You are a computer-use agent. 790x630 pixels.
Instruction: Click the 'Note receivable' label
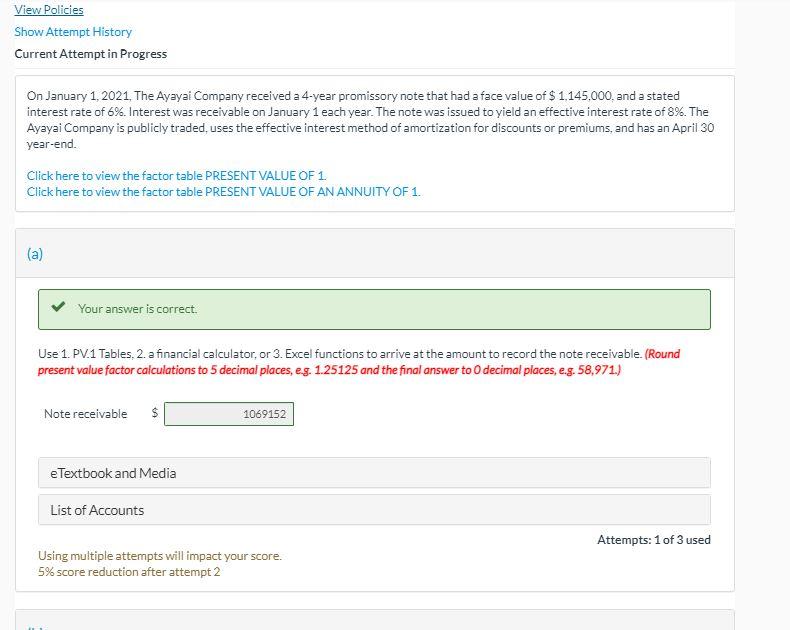(86, 414)
